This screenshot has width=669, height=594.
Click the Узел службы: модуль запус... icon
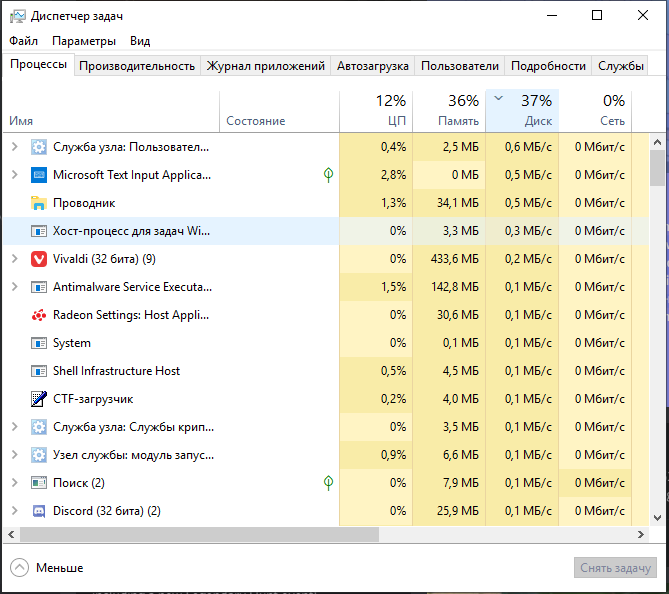click(x=39, y=455)
